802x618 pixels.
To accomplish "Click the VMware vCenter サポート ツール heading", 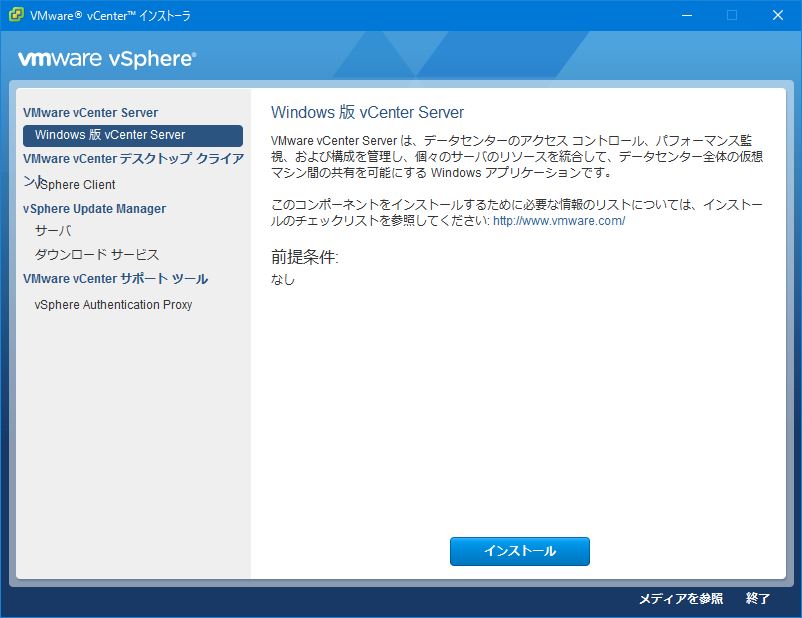I will pyautogui.click(x=116, y=279).
